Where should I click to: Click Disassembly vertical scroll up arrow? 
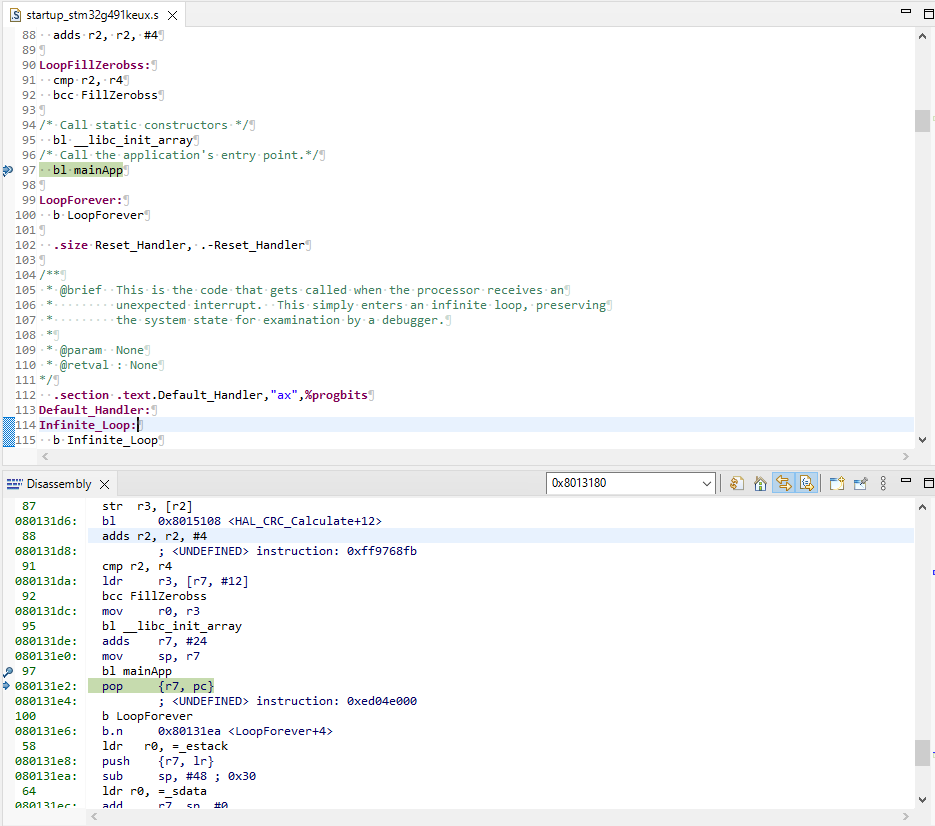(x=922, y=507)
